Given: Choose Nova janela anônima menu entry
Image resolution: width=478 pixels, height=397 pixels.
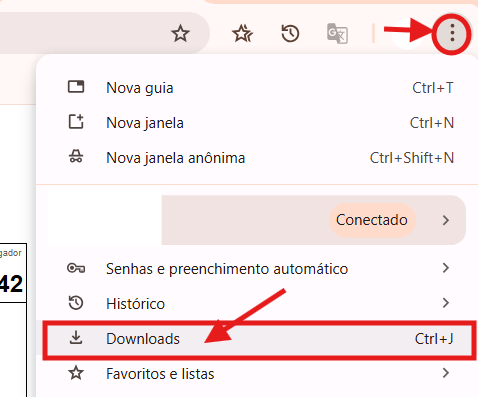Looking at the screenshot, I should point(256,158).
